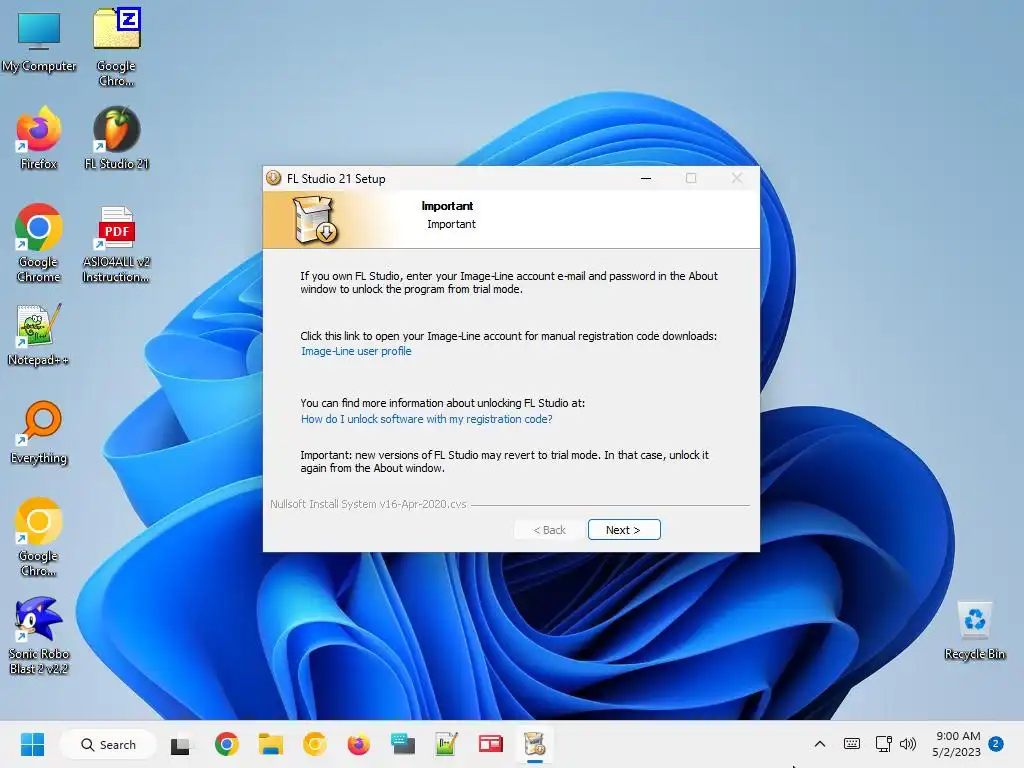Select the ASIO4ALL v2 Instruction PDF icon

(x=116, y=243)
